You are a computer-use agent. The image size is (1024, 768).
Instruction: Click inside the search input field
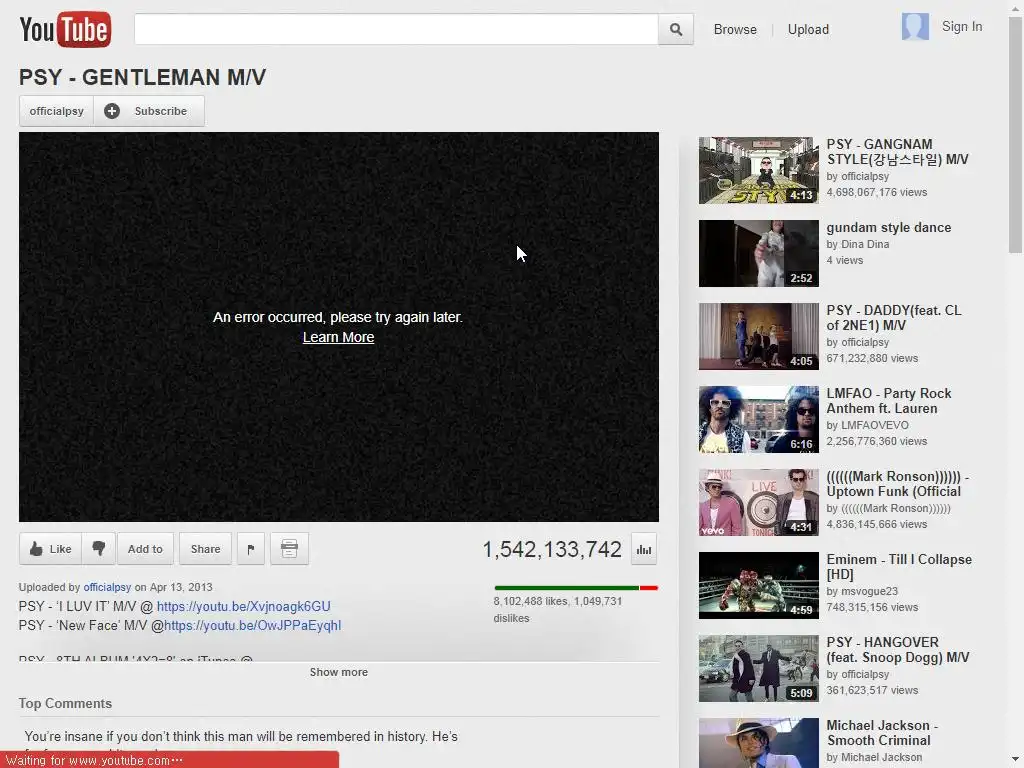pyautogui.click(x=396, y=29)
